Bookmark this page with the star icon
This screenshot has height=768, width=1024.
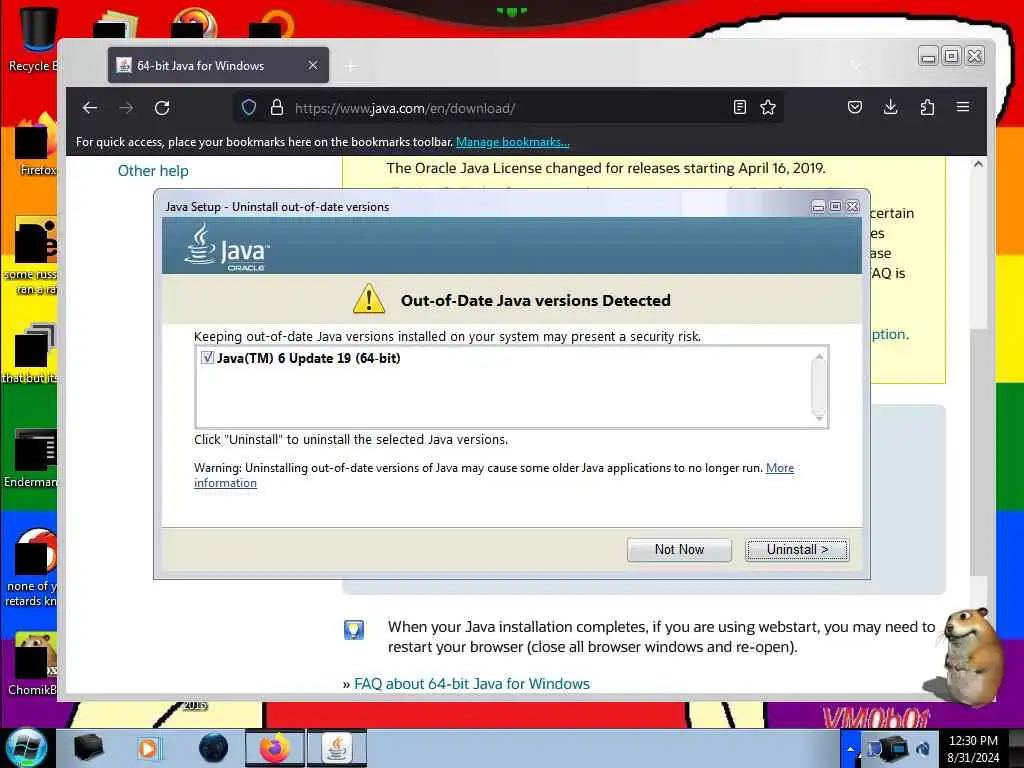click(x=768, y=108)
